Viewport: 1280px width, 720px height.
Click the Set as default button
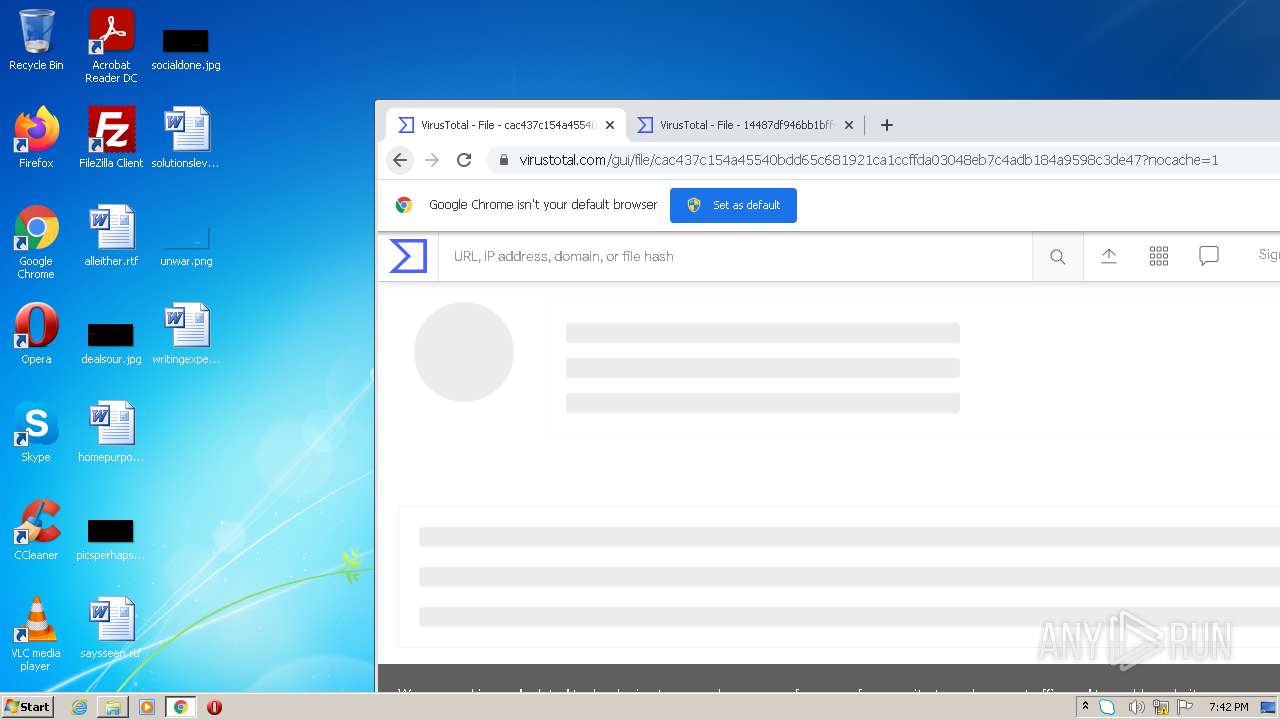tap(733, 205)
